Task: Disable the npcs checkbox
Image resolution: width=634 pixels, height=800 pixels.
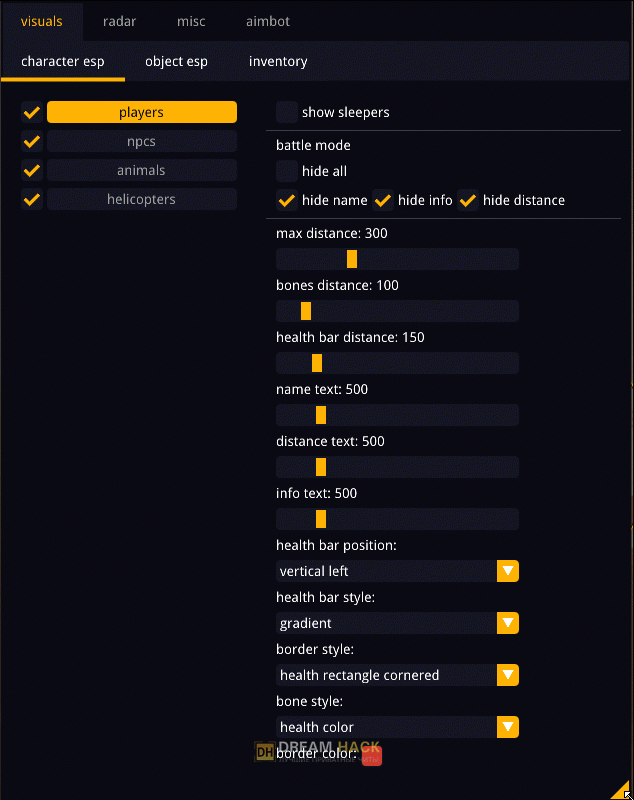Action: tap(32, 141)
